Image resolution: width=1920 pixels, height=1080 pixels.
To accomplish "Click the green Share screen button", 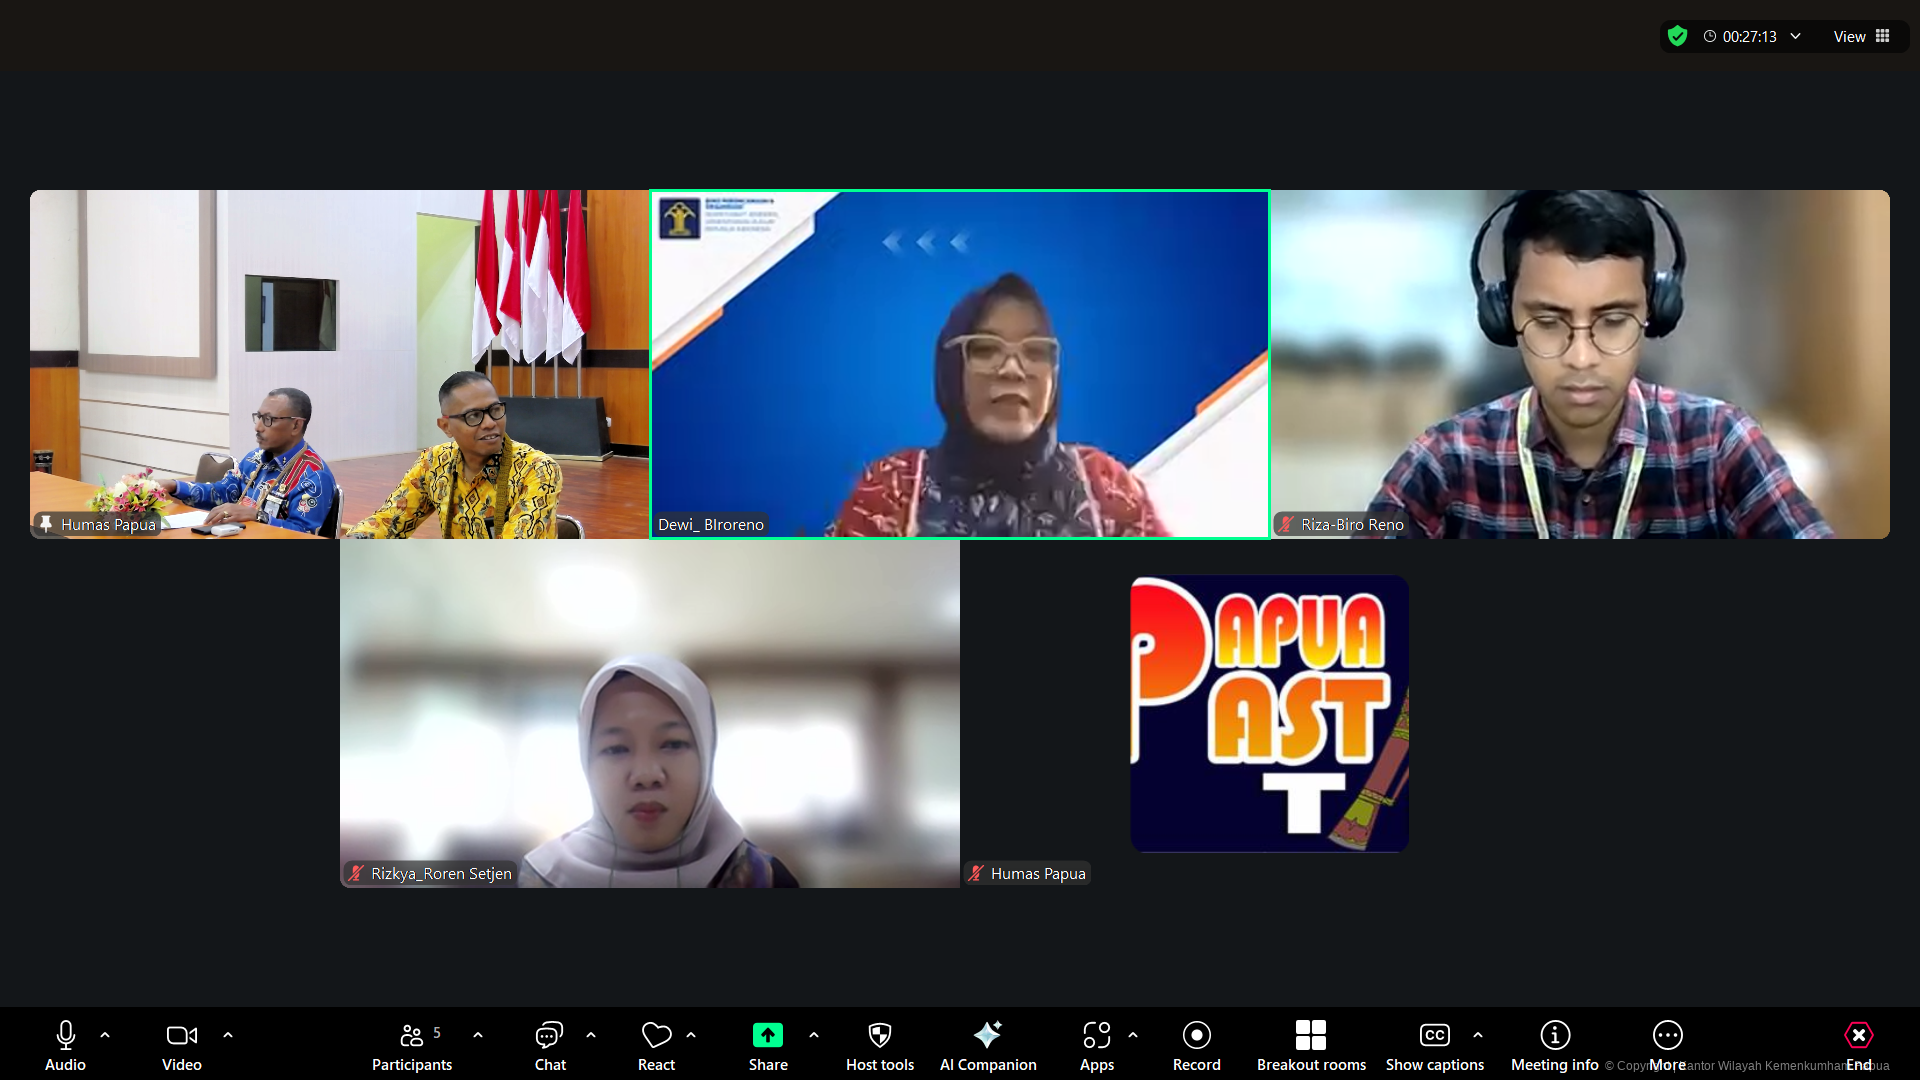I will [768, 1036].
